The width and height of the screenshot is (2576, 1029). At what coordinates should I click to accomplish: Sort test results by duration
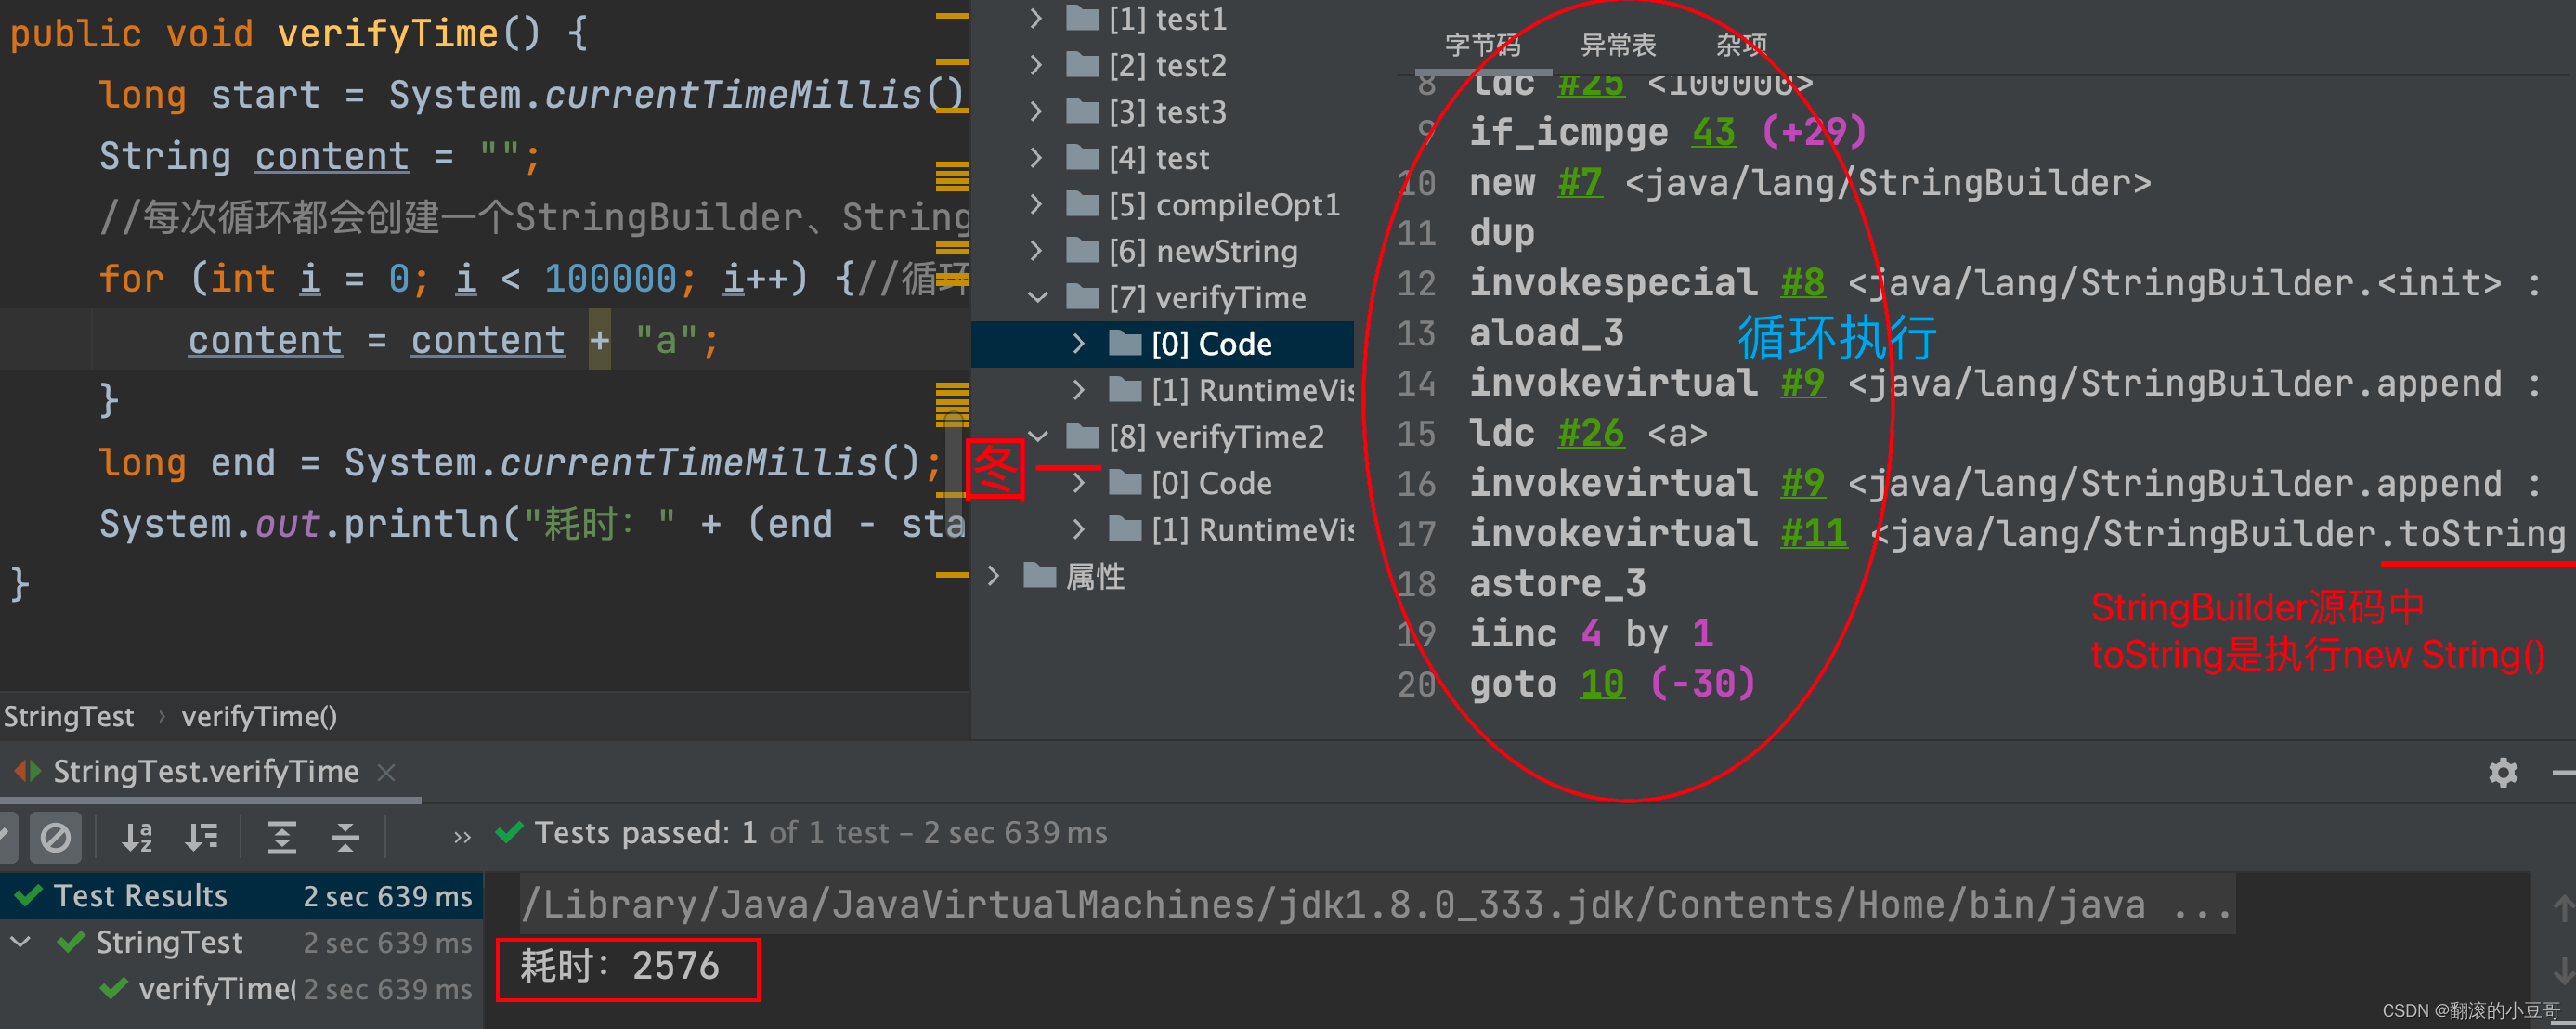pos(201,837)
